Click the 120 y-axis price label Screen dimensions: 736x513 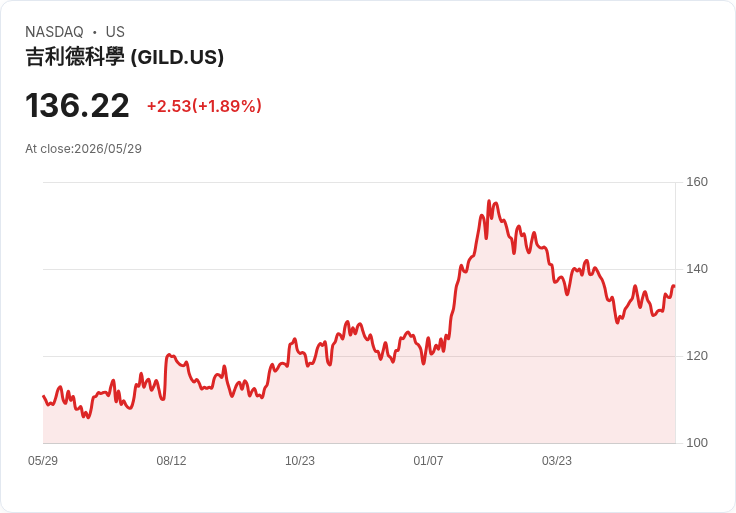pyautogui.click(x=697, y=356)
